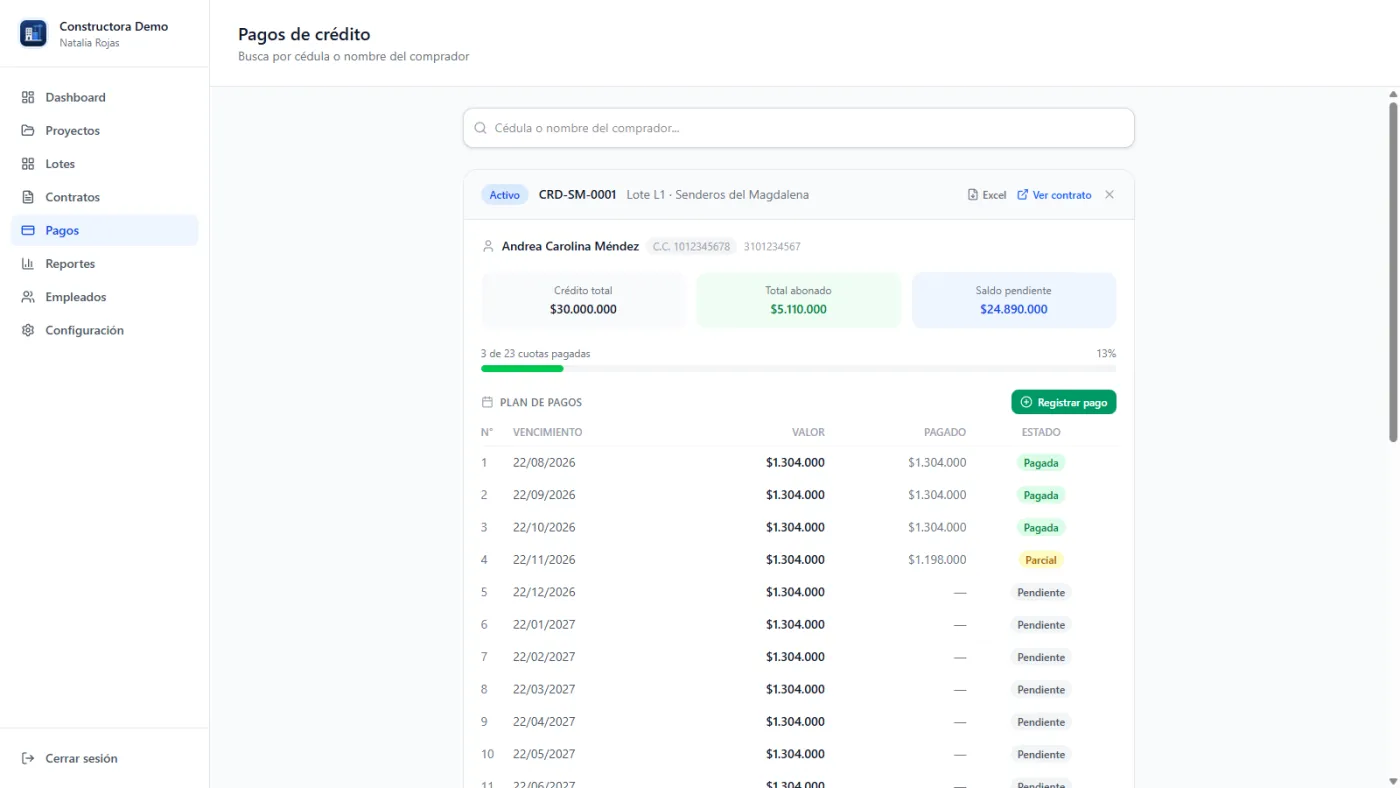Click the Empleados people icon
Screen dimensions: 1400x788
[x=28, y=297]
